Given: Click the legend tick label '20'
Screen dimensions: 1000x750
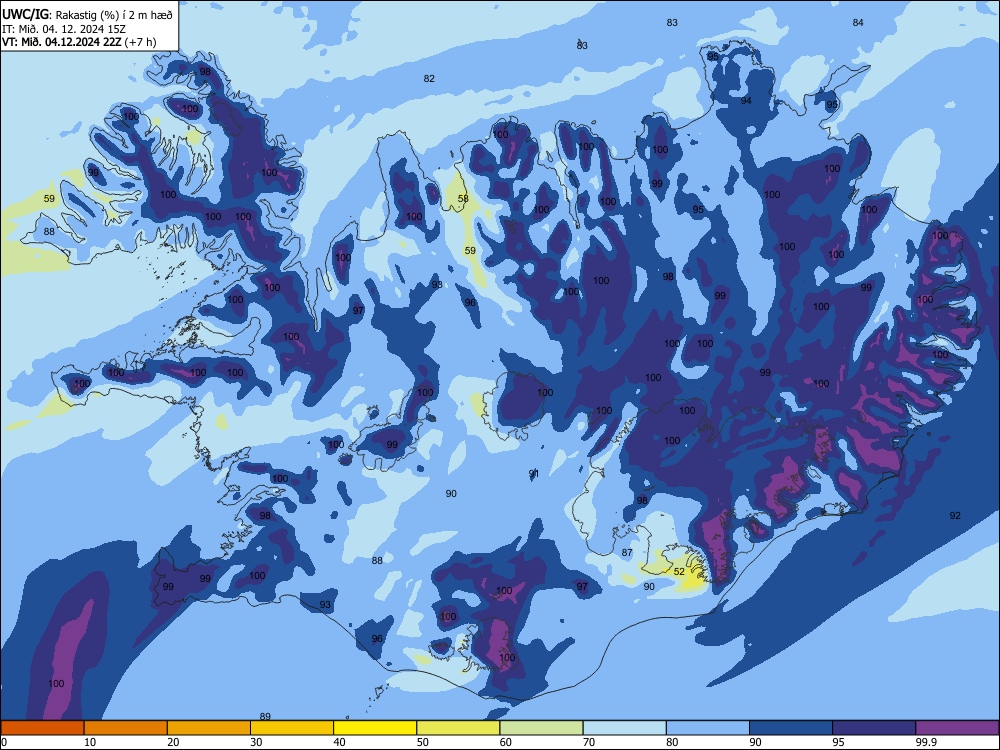Looking at the screenshot, I should pyautogui.click(x=173, y=742).
